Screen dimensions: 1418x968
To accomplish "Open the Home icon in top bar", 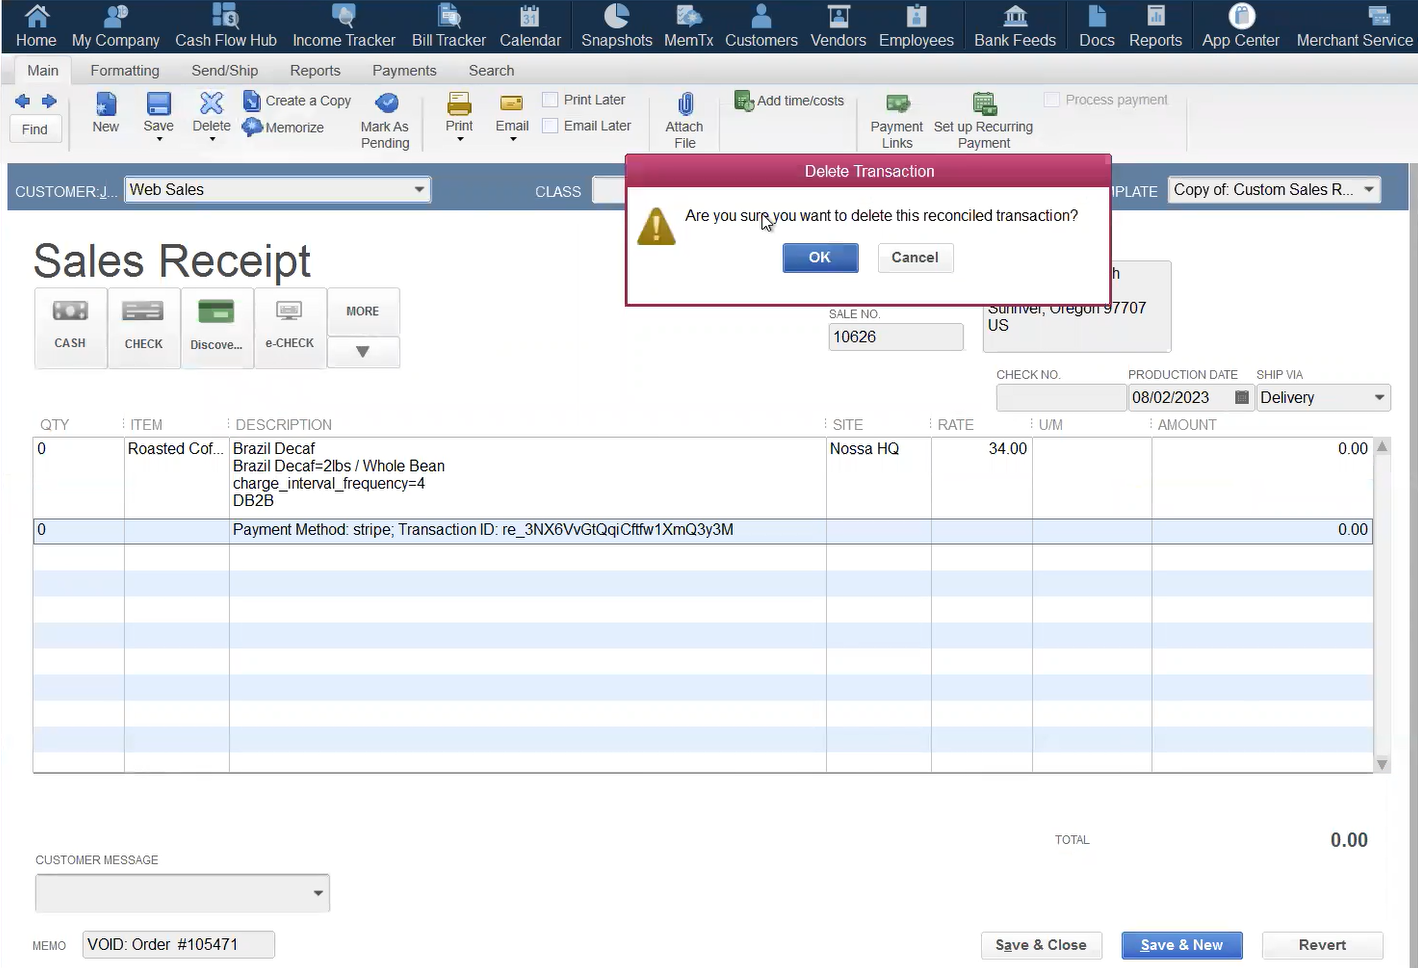I will (x=36, y=26).
